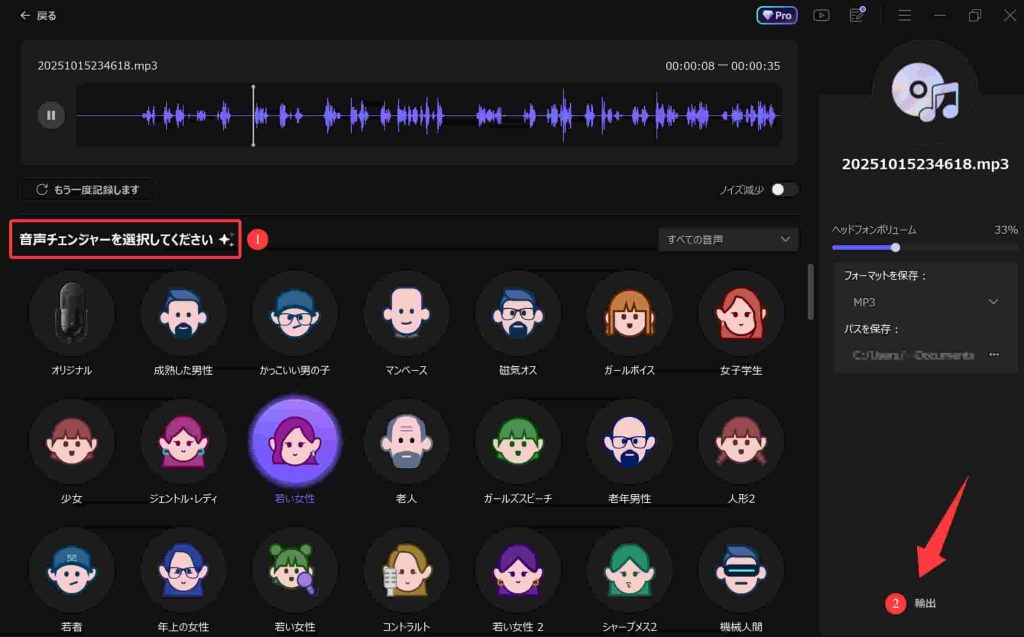
Task: Select the 機械人間 robot voice avatar
Action: pyautogui.click(x=740, y=569)
